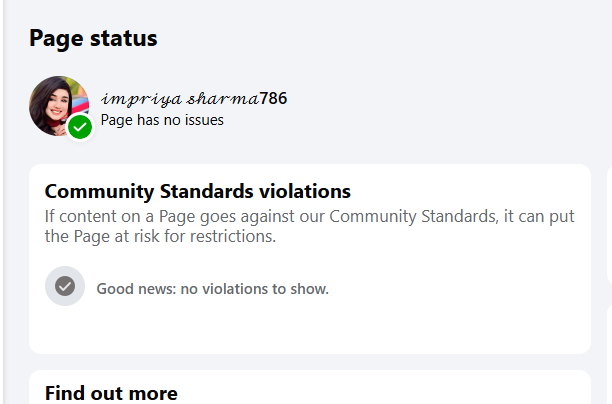The width and height of the screenshot is (612, 404).
Task: Click the word 'violations' in the card heading
Action: pyautogui.click(x=305, y=191)
